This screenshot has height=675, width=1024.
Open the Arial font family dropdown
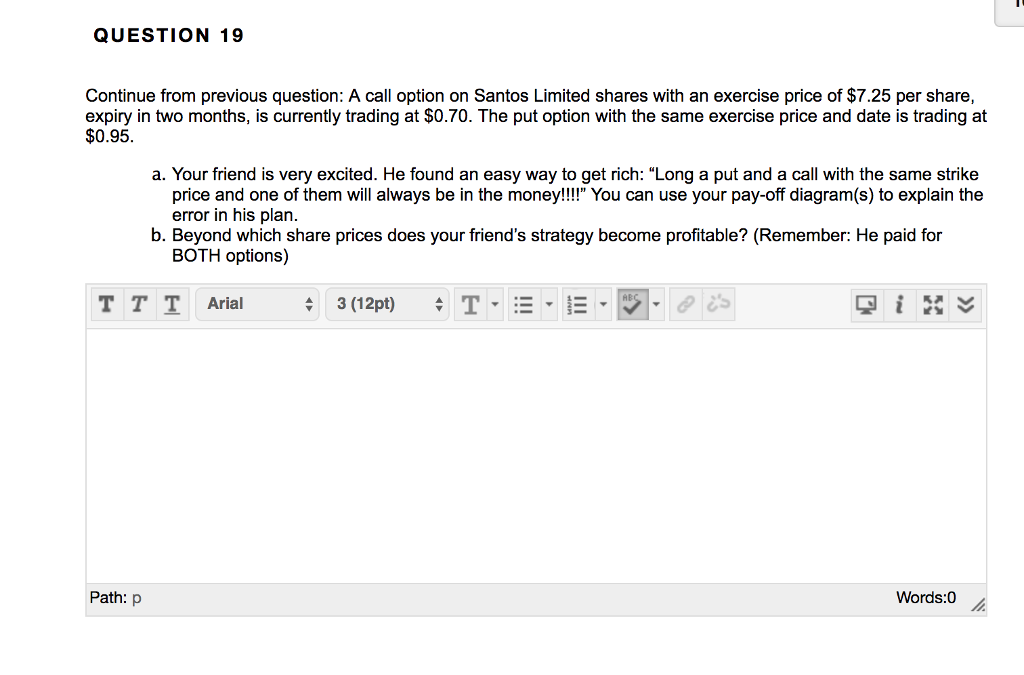click(257, 304)
